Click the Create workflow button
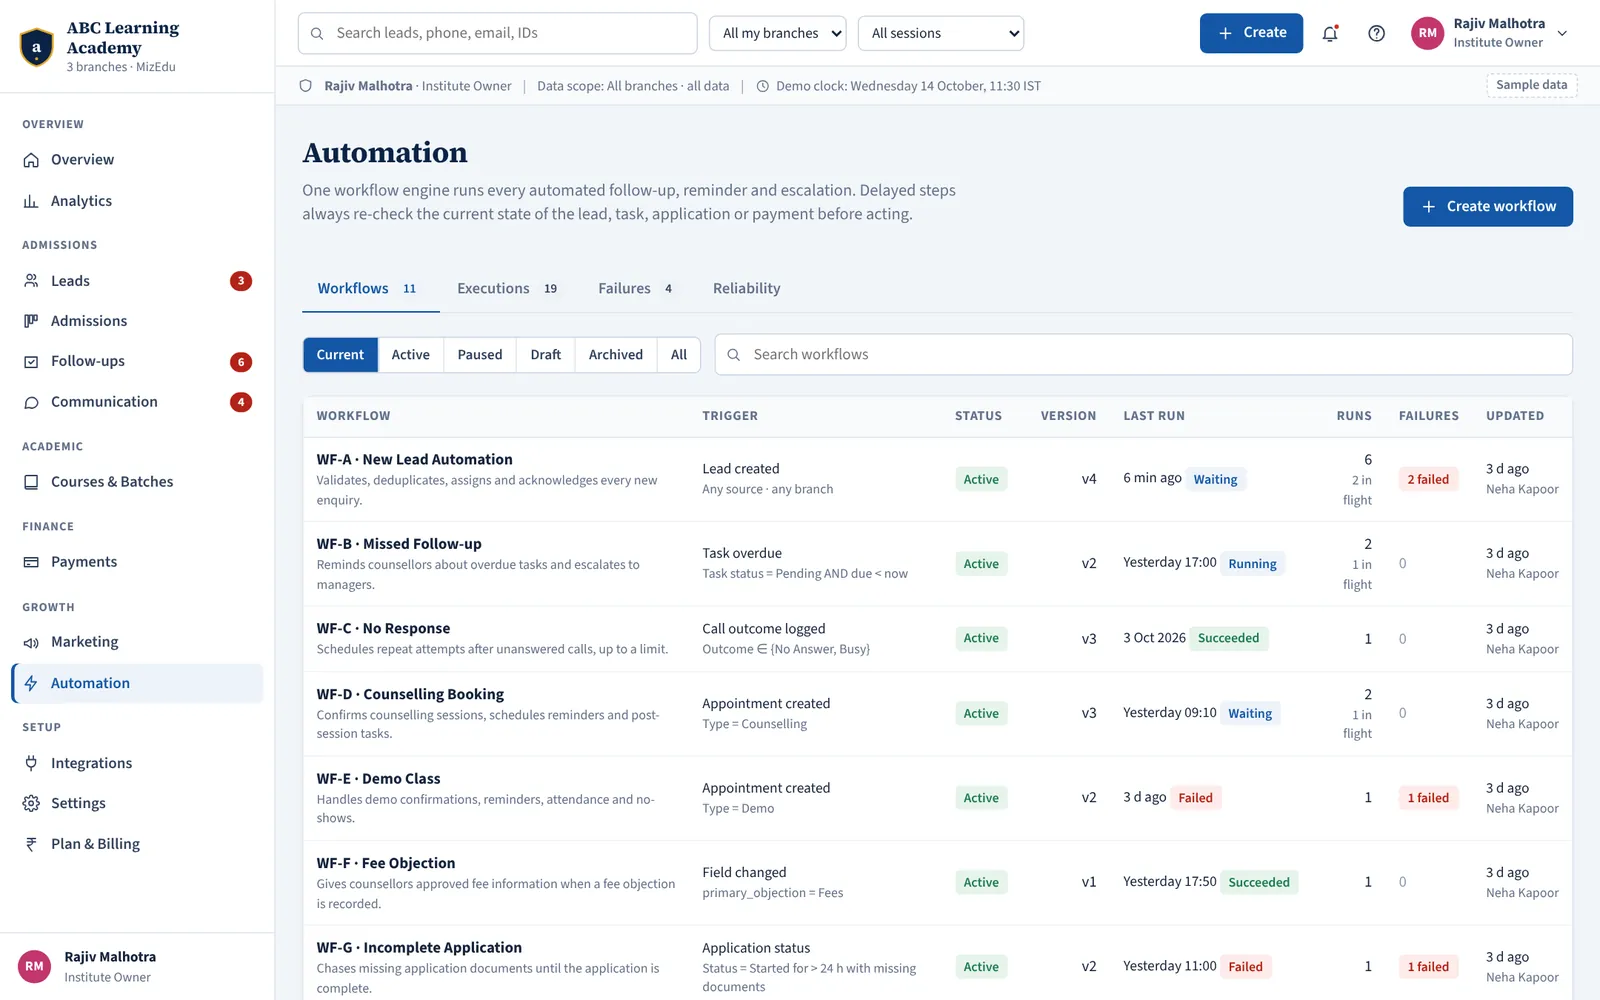Image resolution: width=1600 pixels, height=1000 pixels. click(1488, 206)
